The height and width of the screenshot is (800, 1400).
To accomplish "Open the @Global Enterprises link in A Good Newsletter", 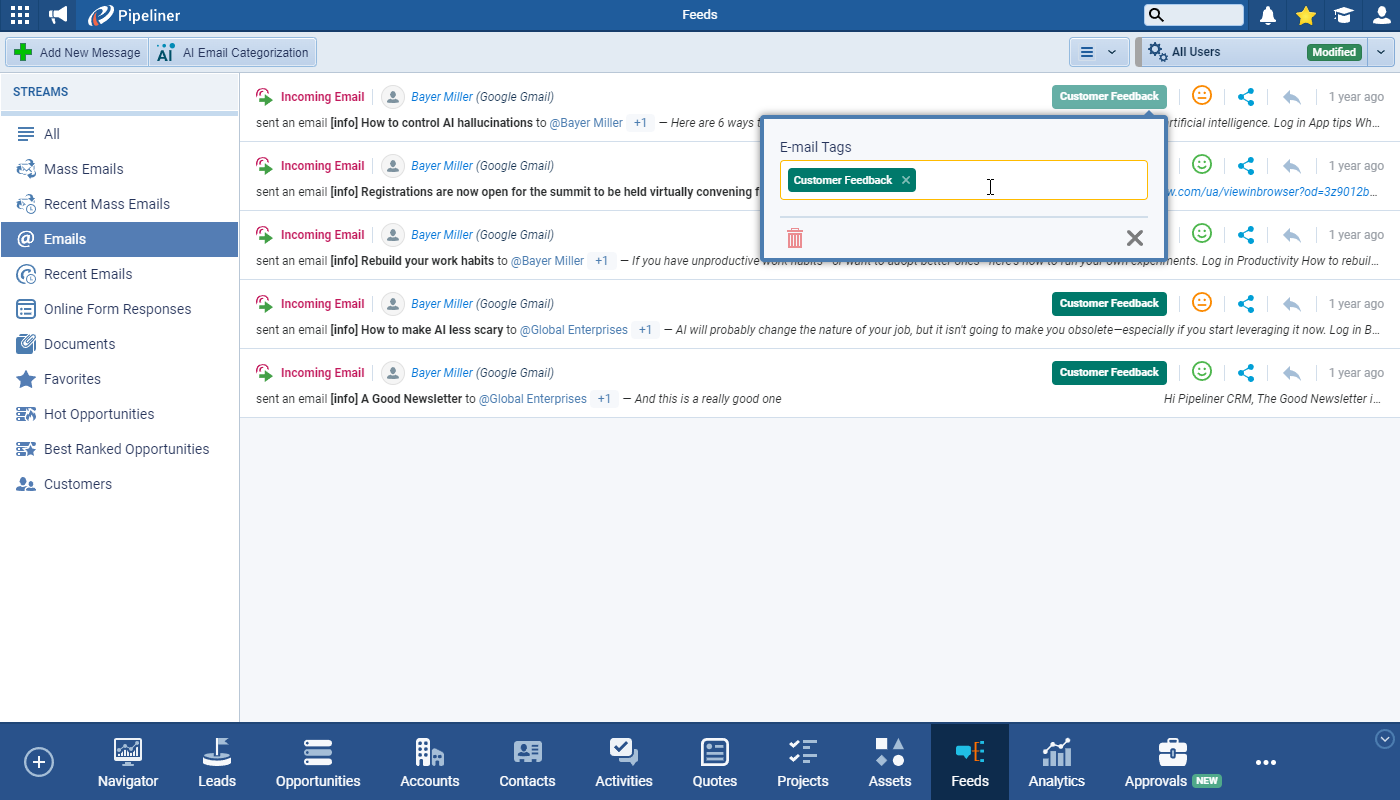I will click(533, 399).
